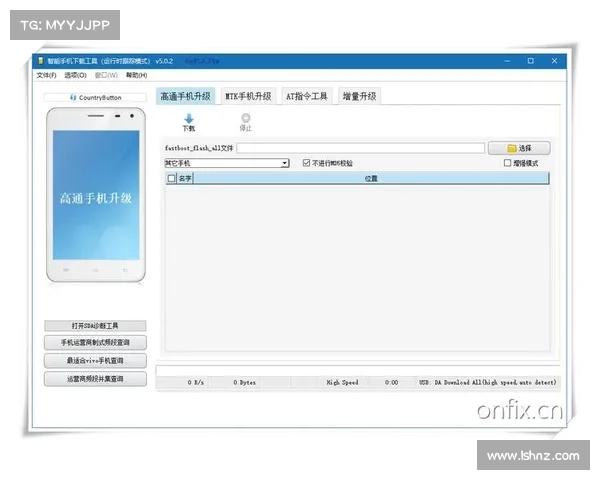Viewport: 600px width, 480px height.
Task: Maximize the download tool window
Action: (531, 61)
